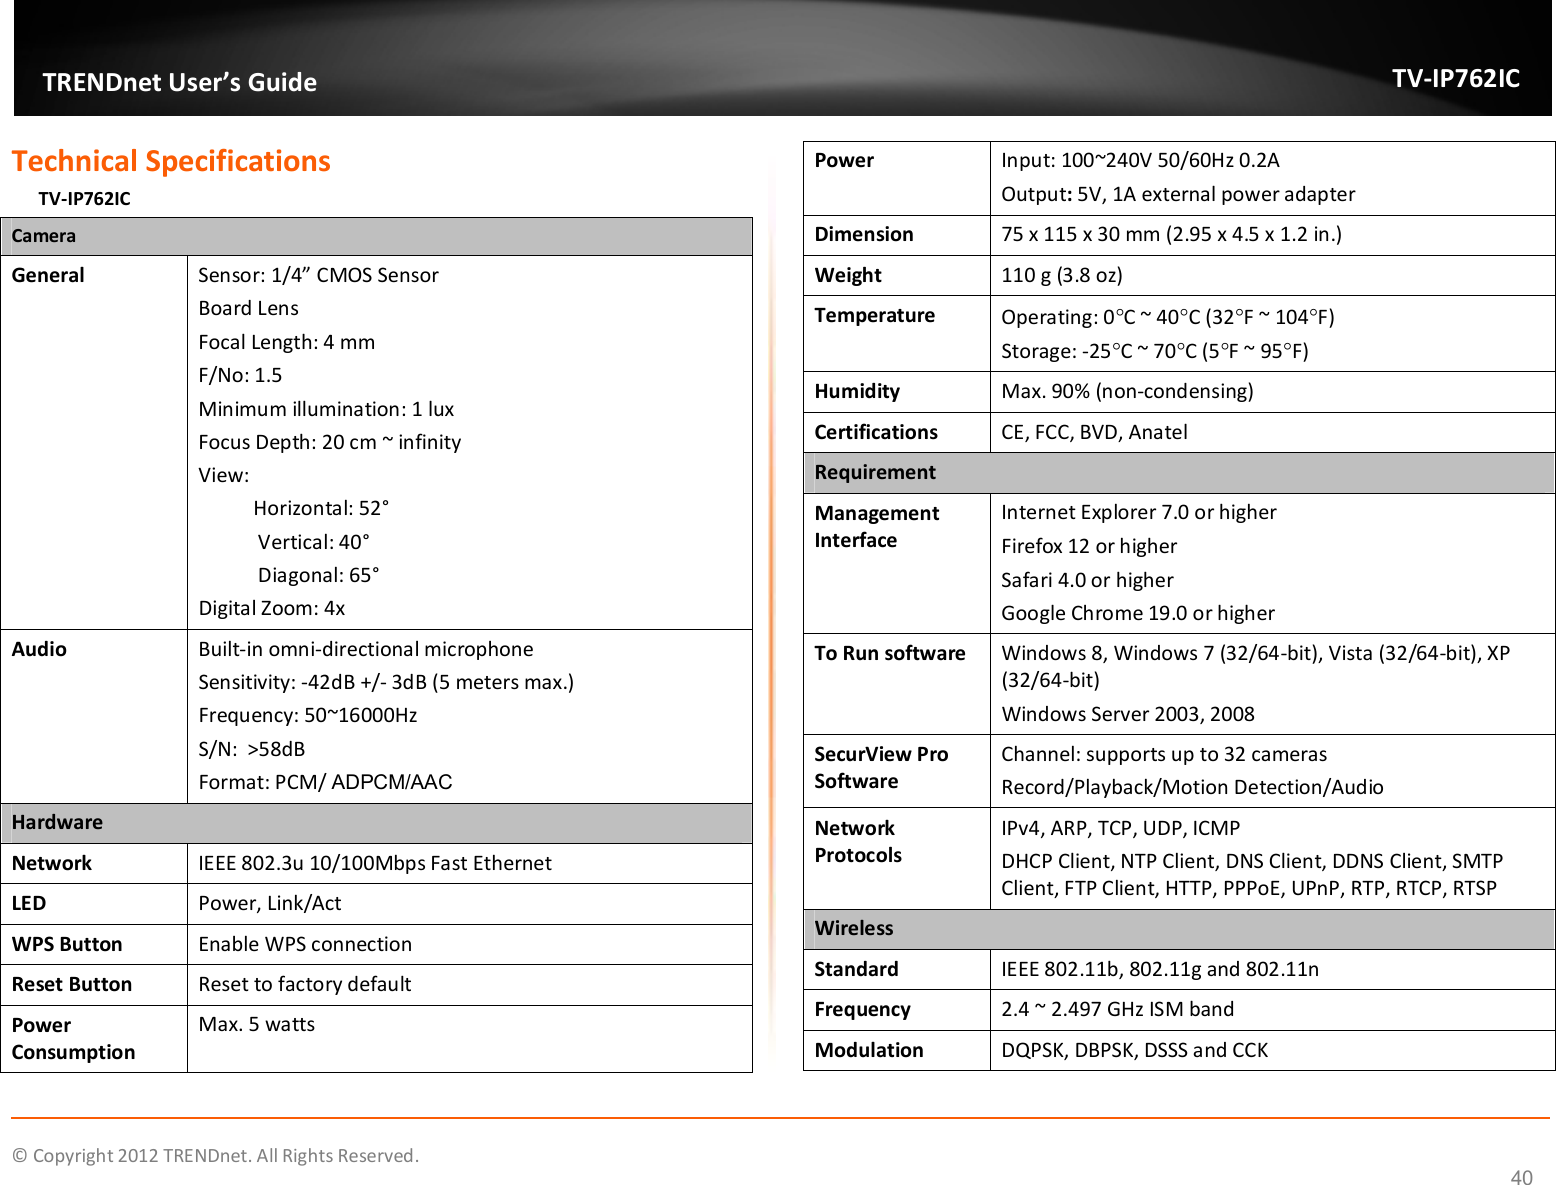
Task: Click the 'Dimension' row label
Action: point(864,234)
